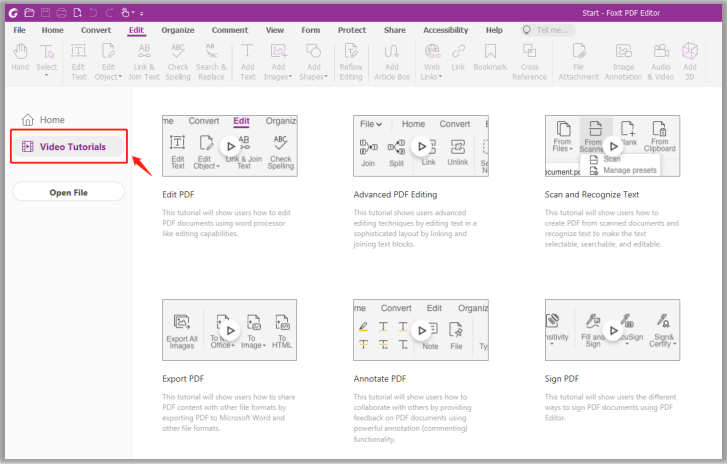Screen dimensions: 727x464
Task: Play the Advanced PDF Editing tutorial
Action: pos(421,146)
